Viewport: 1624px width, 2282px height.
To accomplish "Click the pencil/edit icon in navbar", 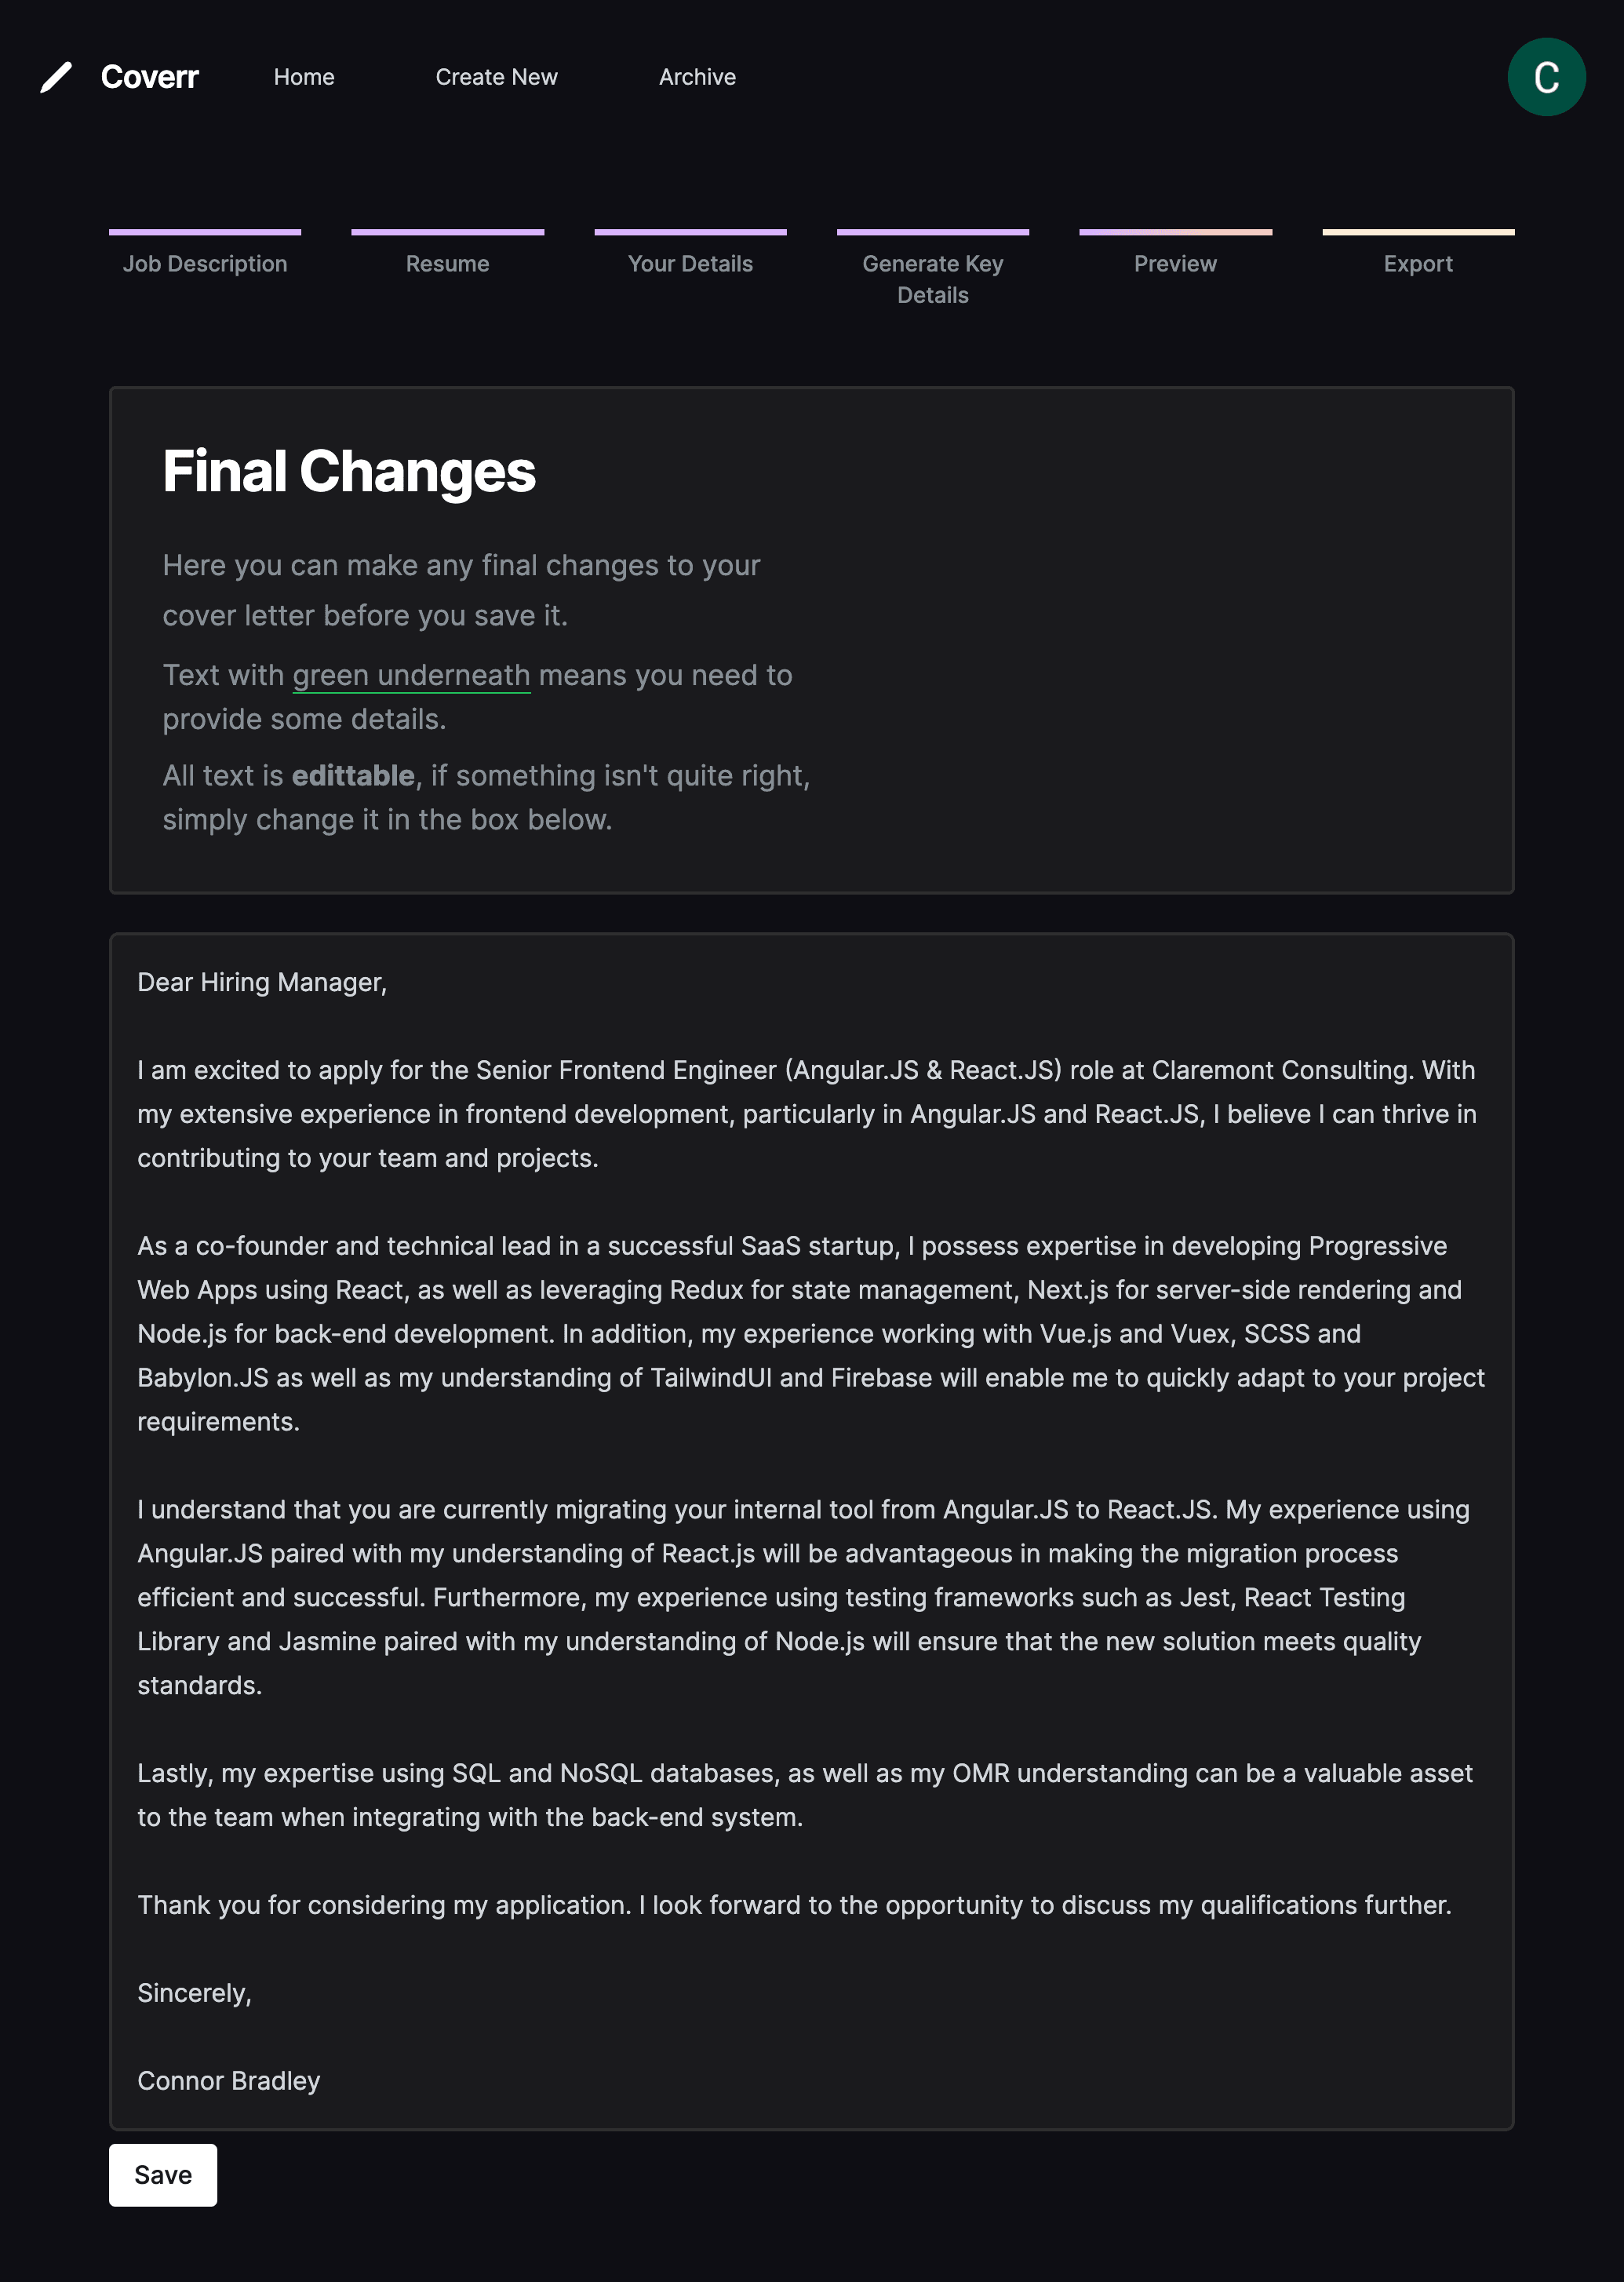I will [53, 75].
